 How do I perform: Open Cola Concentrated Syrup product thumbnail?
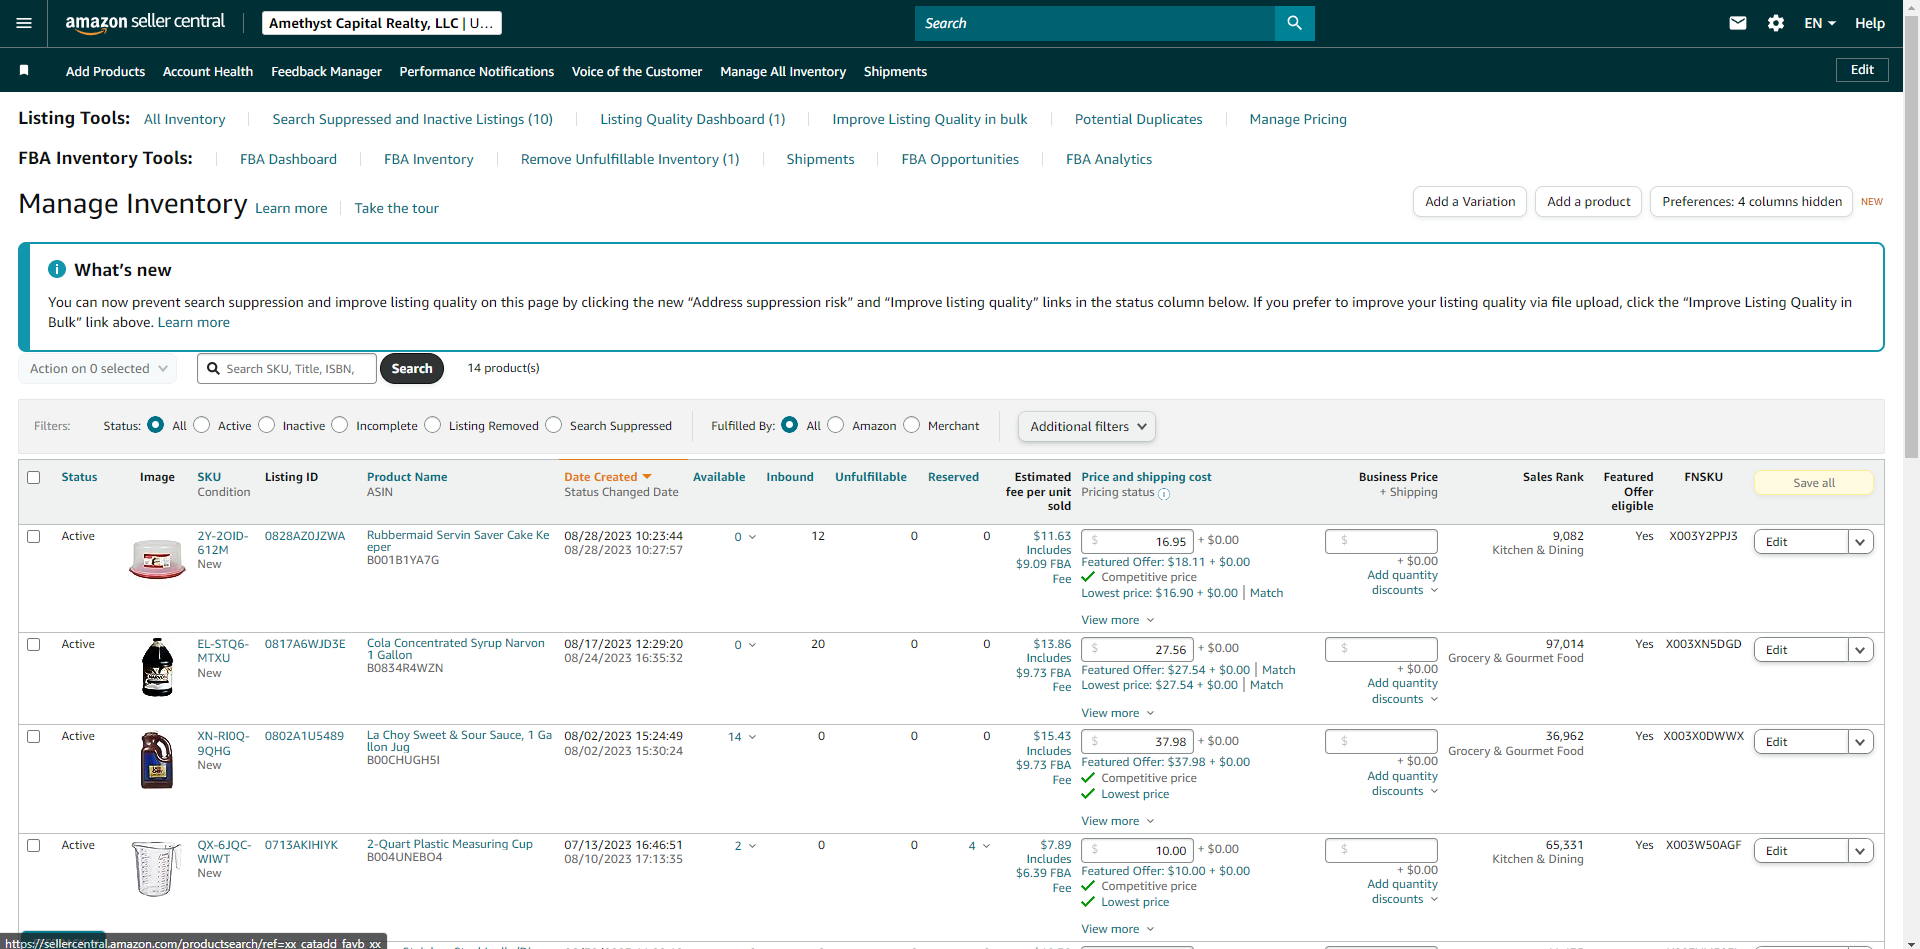157,667
